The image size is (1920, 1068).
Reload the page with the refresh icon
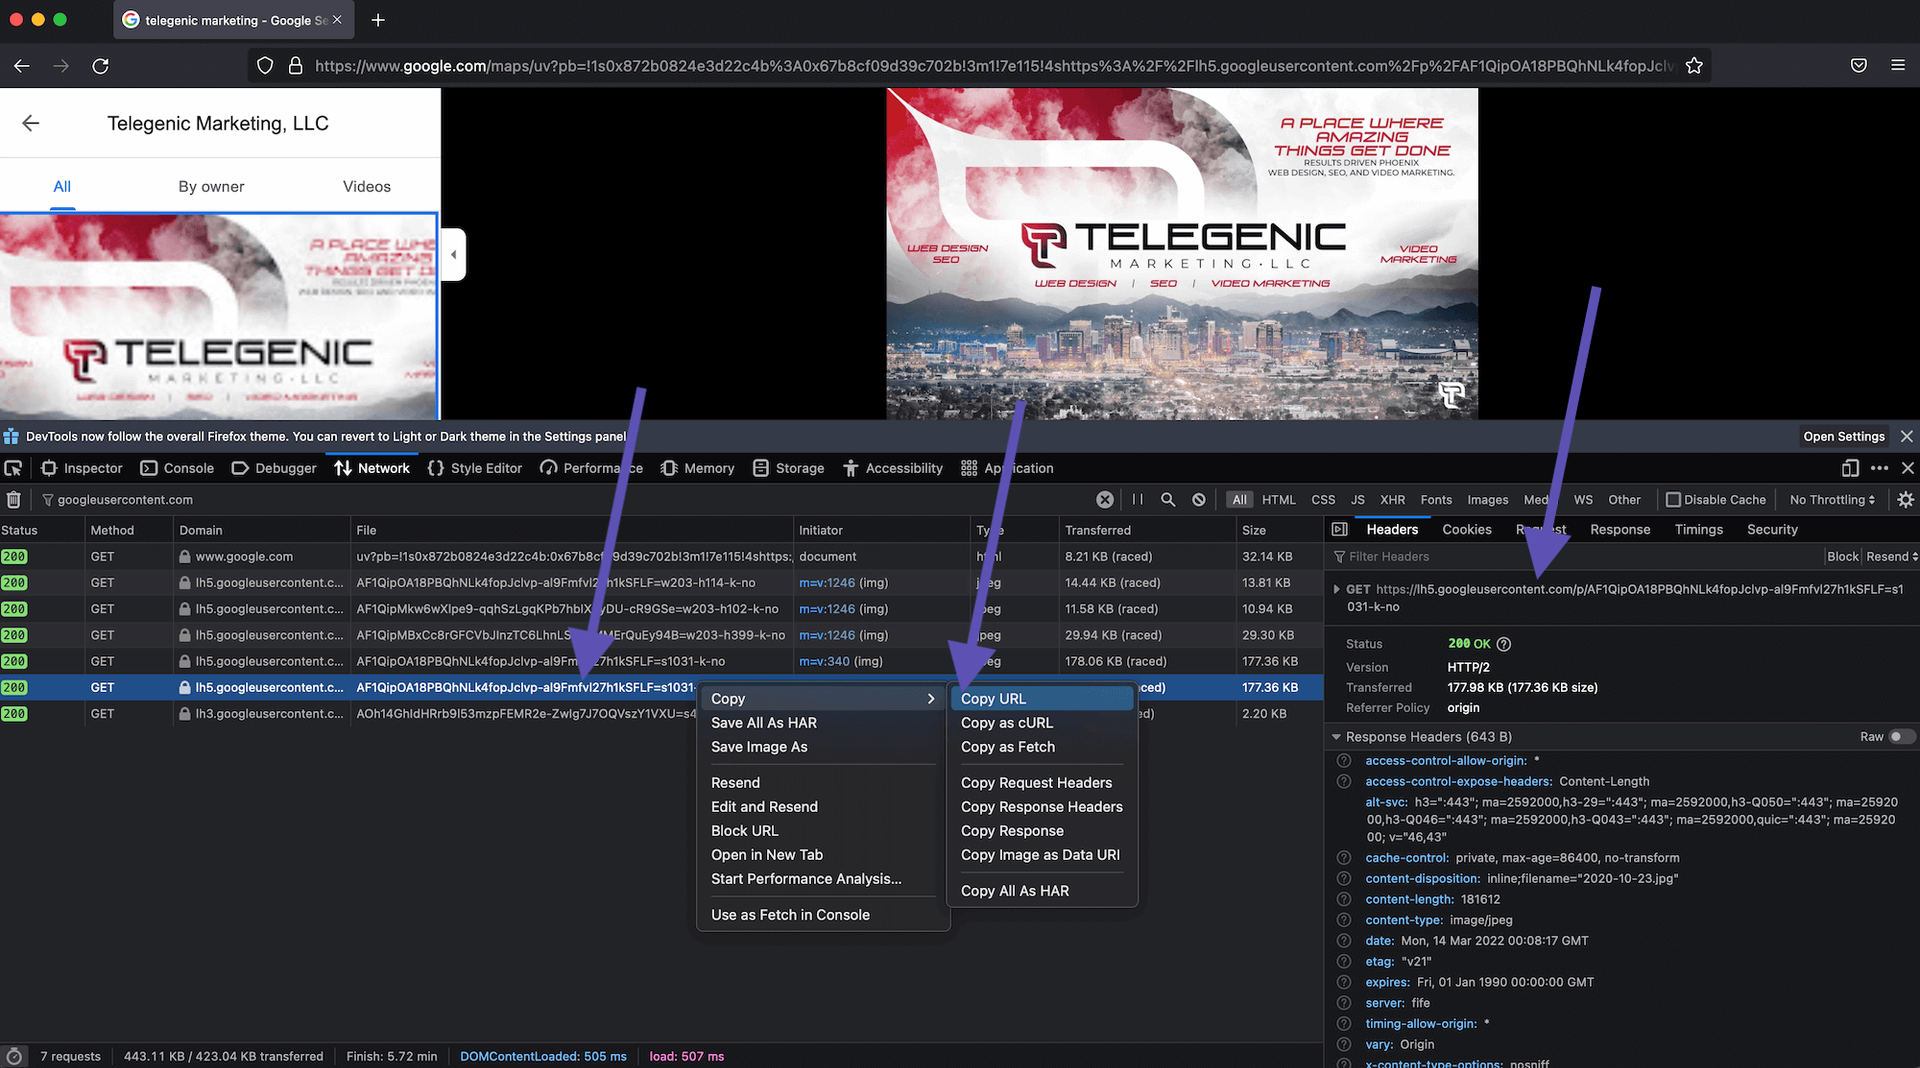click(x=100, y=66)
